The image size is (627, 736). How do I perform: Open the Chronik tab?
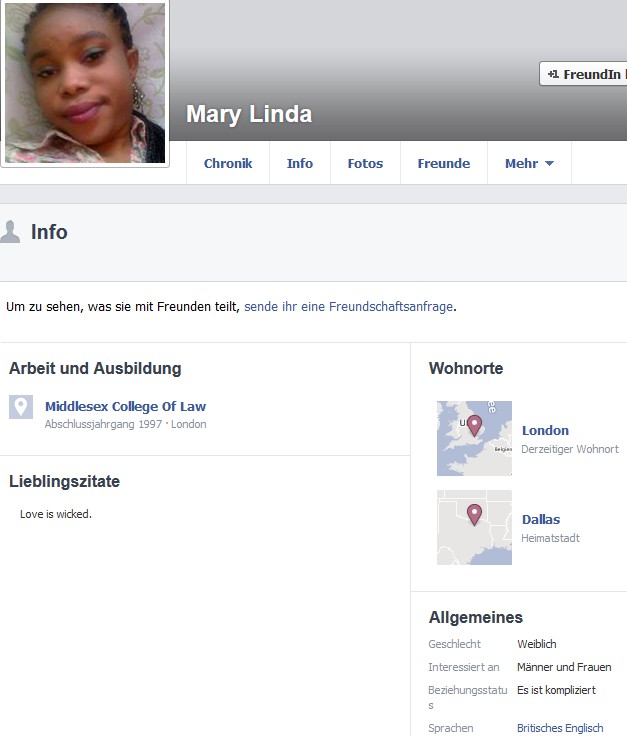click(x=228, y=163)
